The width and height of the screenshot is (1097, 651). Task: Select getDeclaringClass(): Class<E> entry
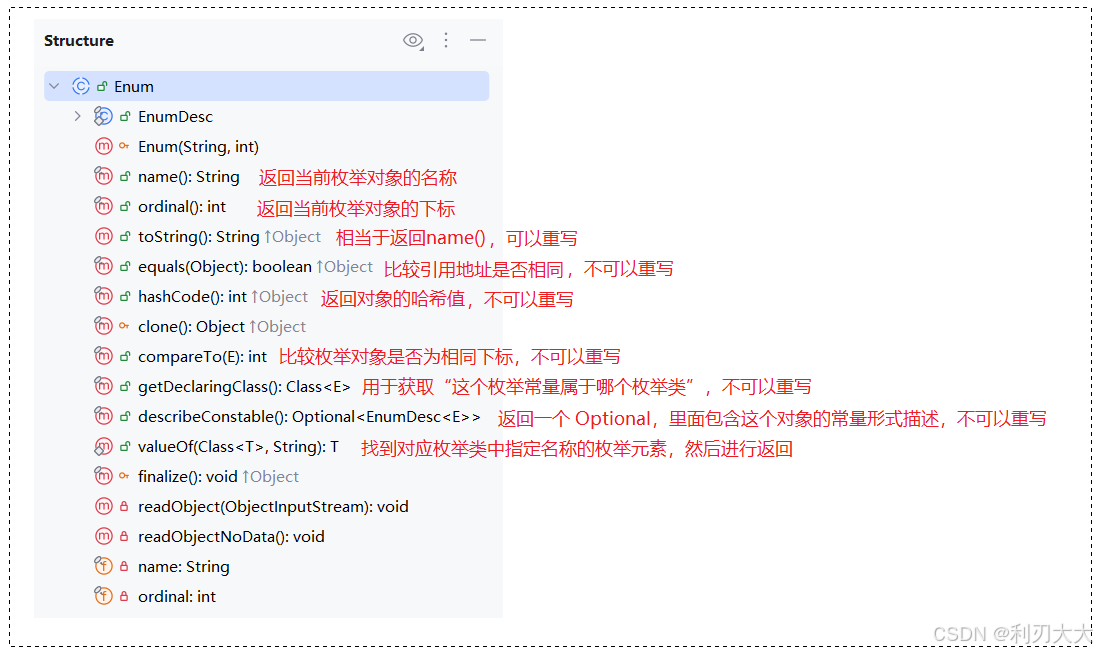(x=244, y=387)
